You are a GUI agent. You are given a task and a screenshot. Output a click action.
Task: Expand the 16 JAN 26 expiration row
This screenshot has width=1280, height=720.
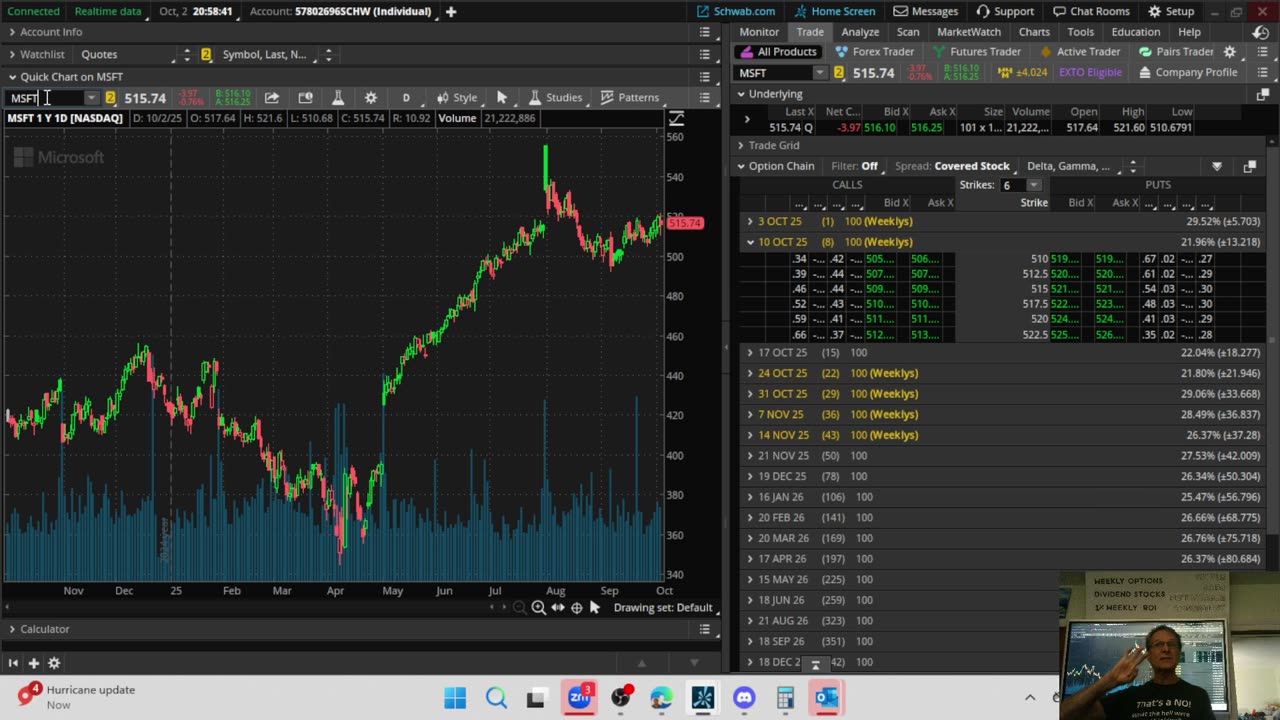[x=750, y=497]
